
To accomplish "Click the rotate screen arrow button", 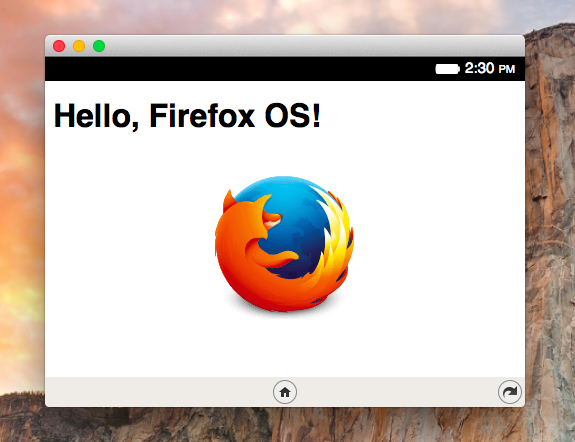I will pos(510,392).
